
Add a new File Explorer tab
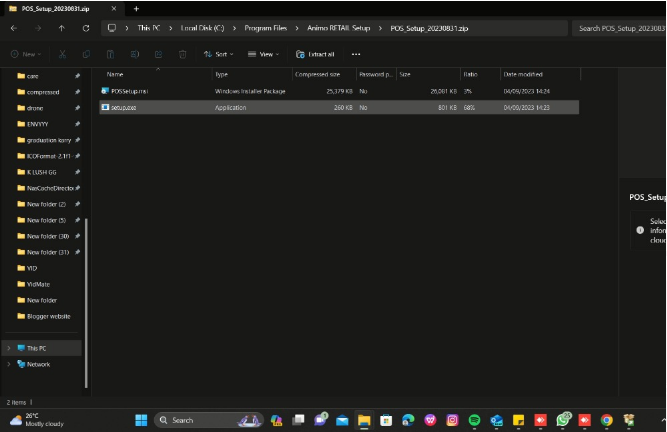(136, 8)
